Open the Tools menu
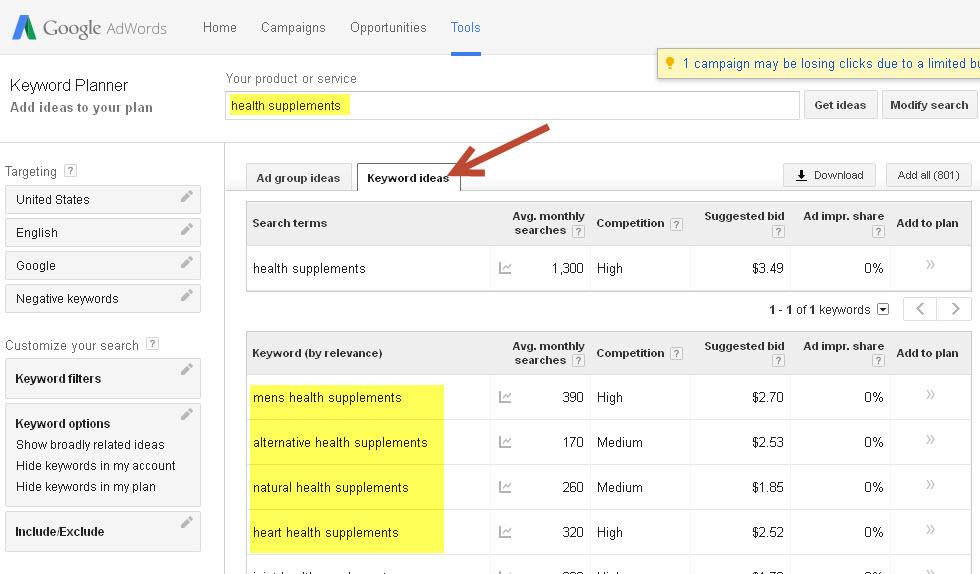Screen dimensions: 980x574 466,28
